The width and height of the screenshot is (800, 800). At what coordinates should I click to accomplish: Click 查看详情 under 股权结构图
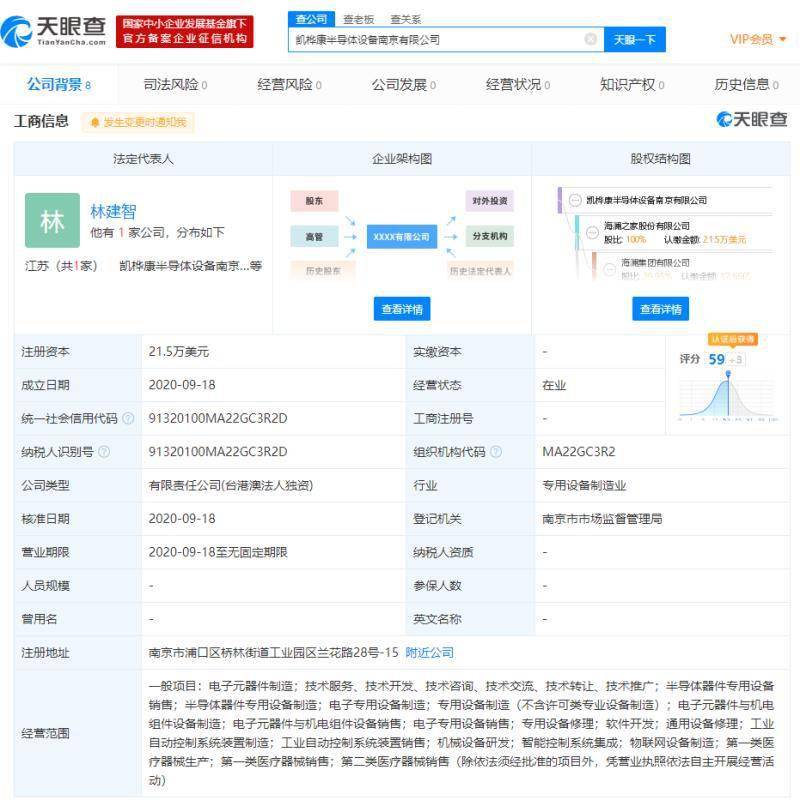point(661,309)
